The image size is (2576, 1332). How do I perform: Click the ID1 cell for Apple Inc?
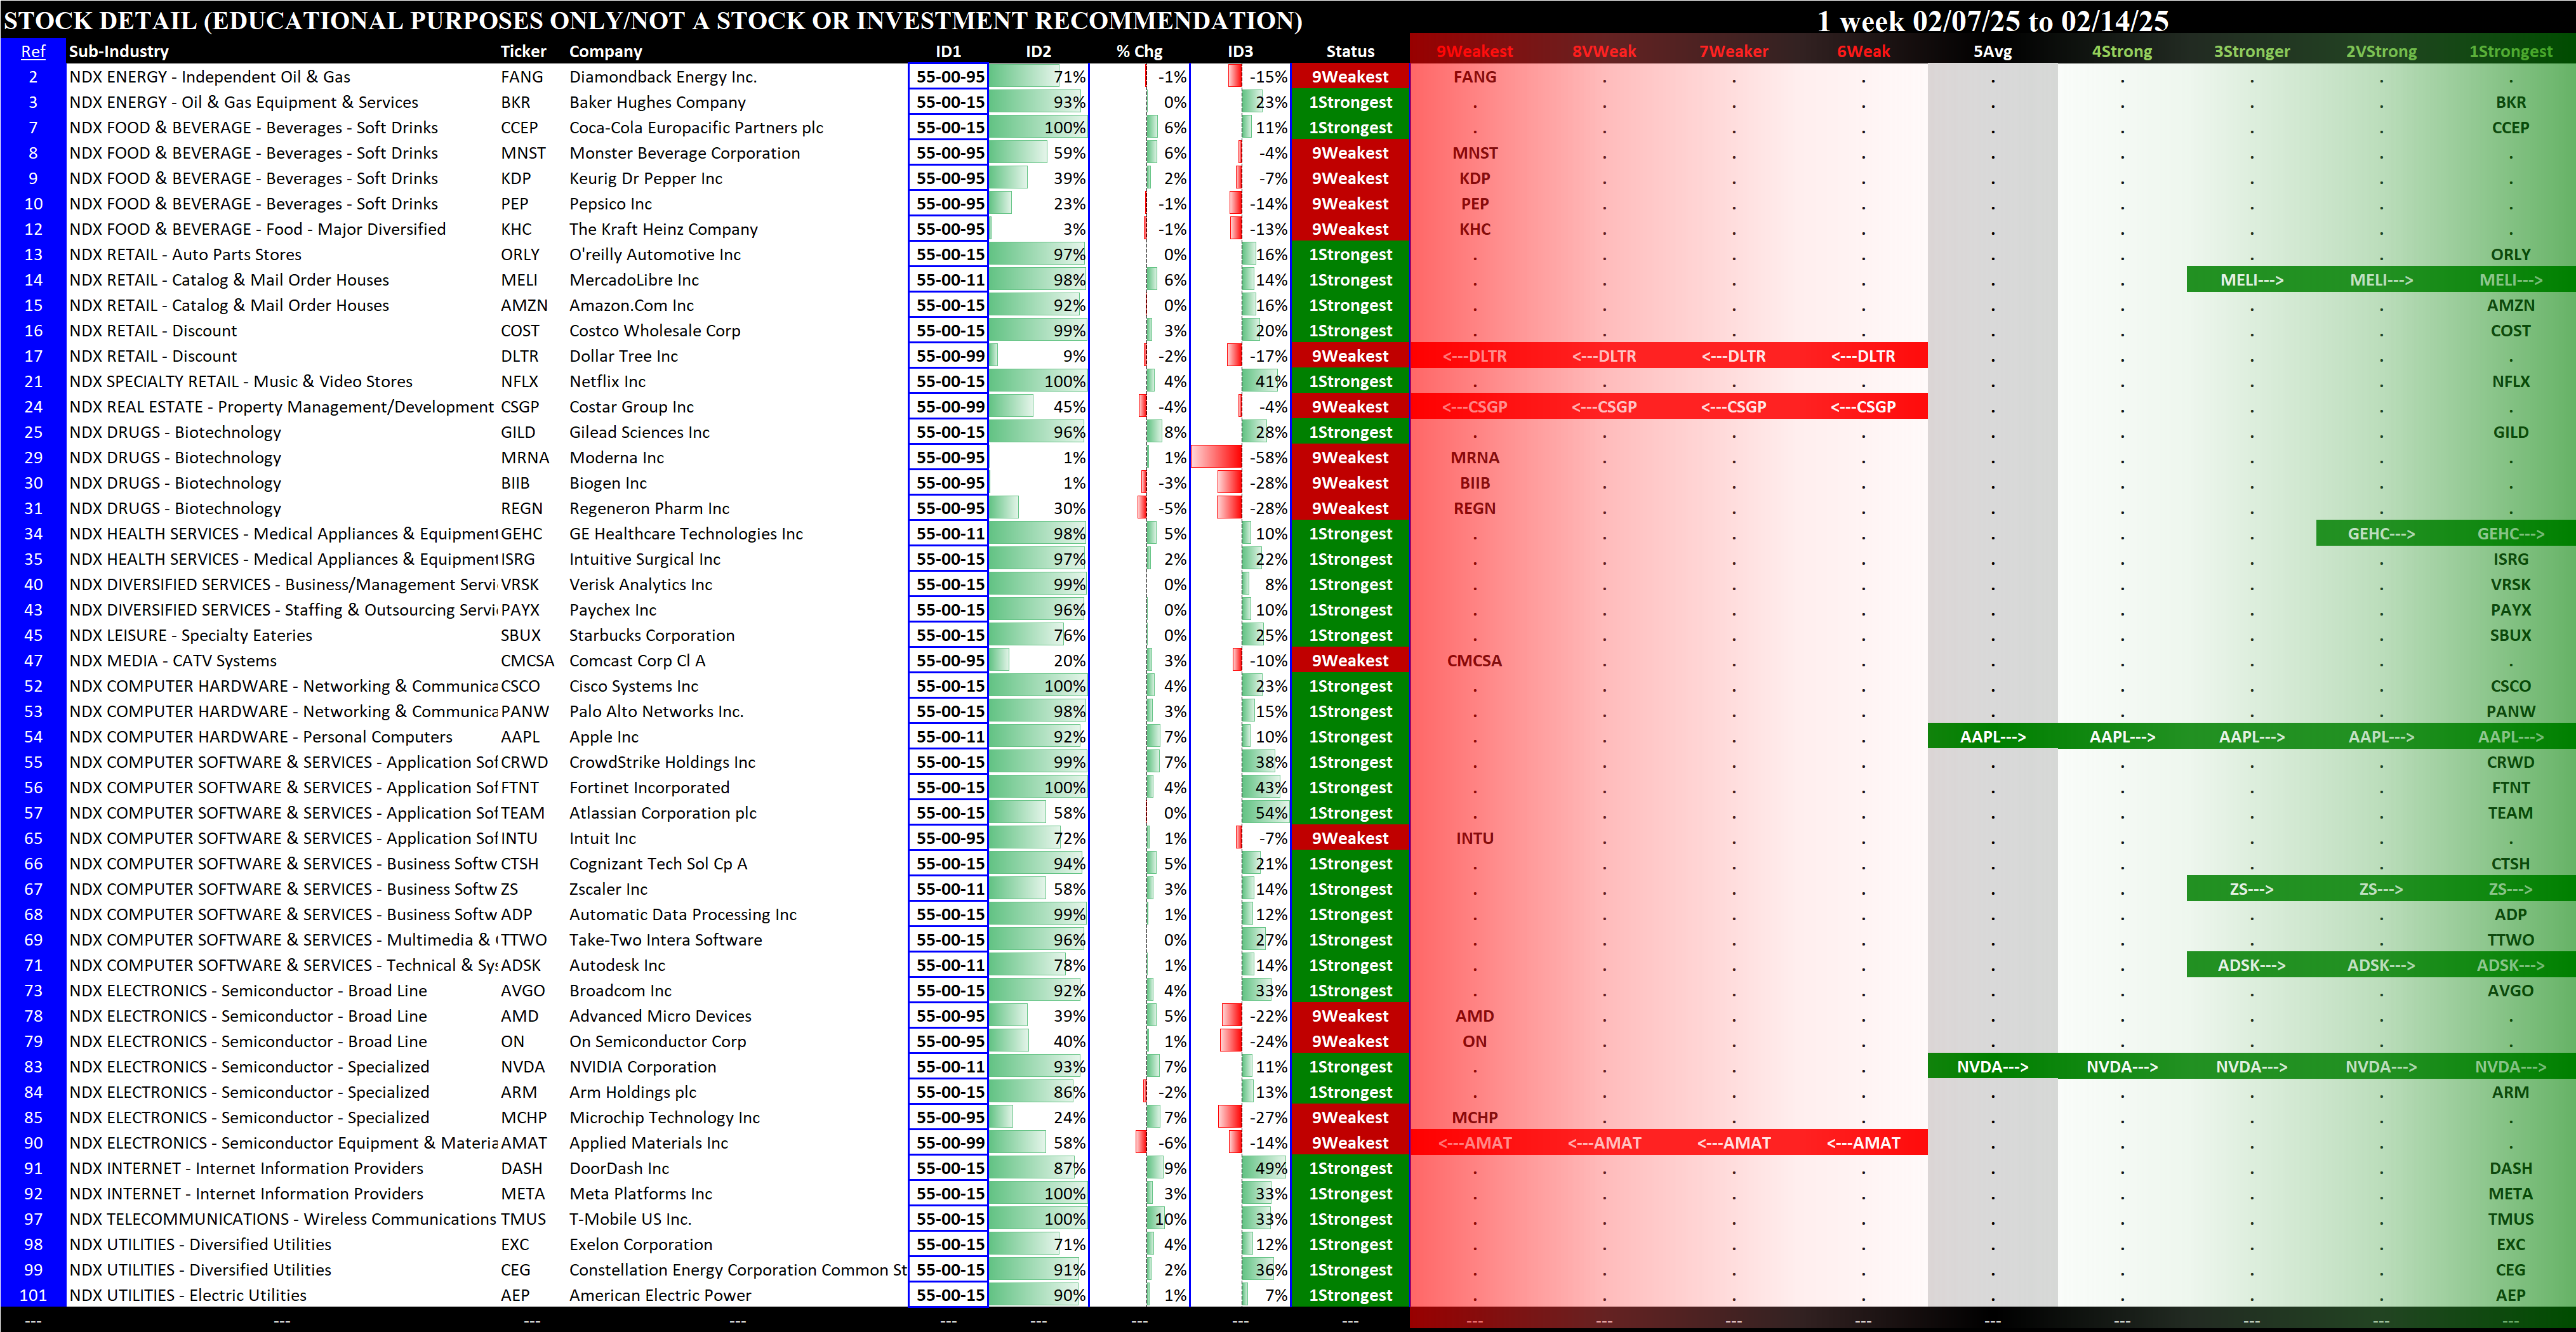(x=949, y=737)
